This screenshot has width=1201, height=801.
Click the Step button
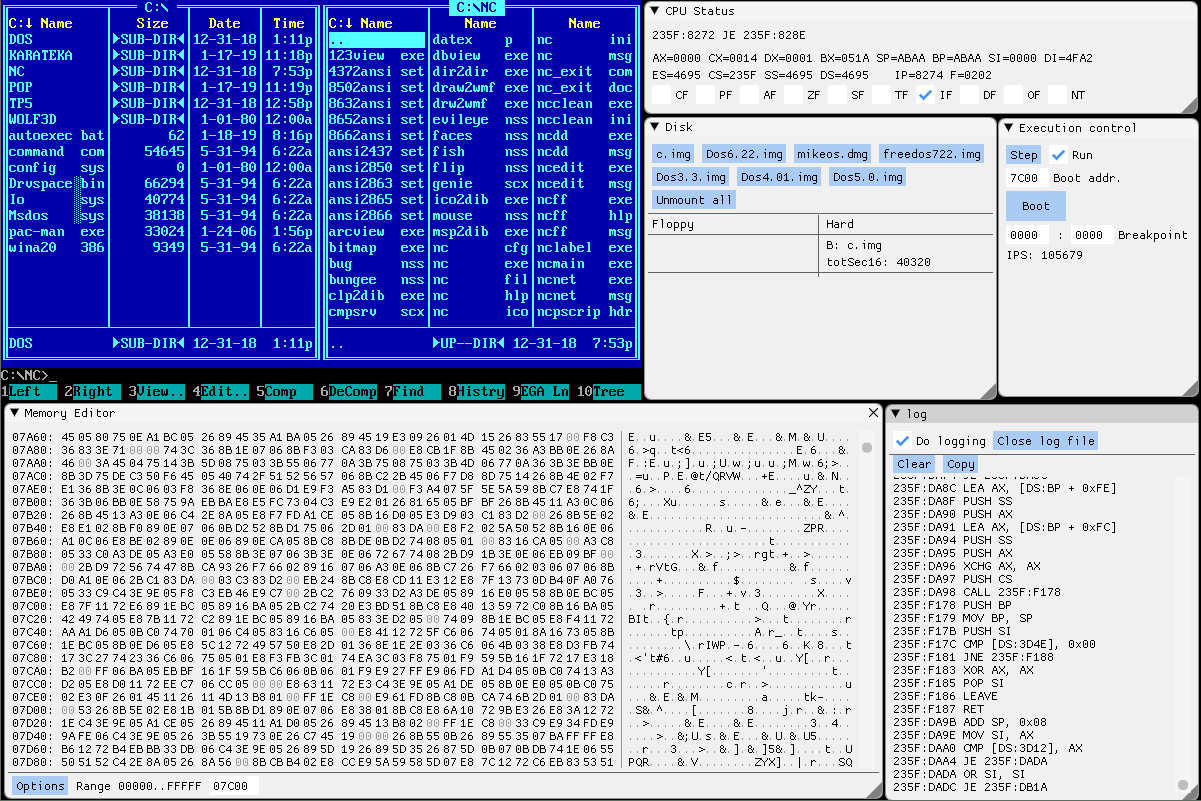point(1023,155)
